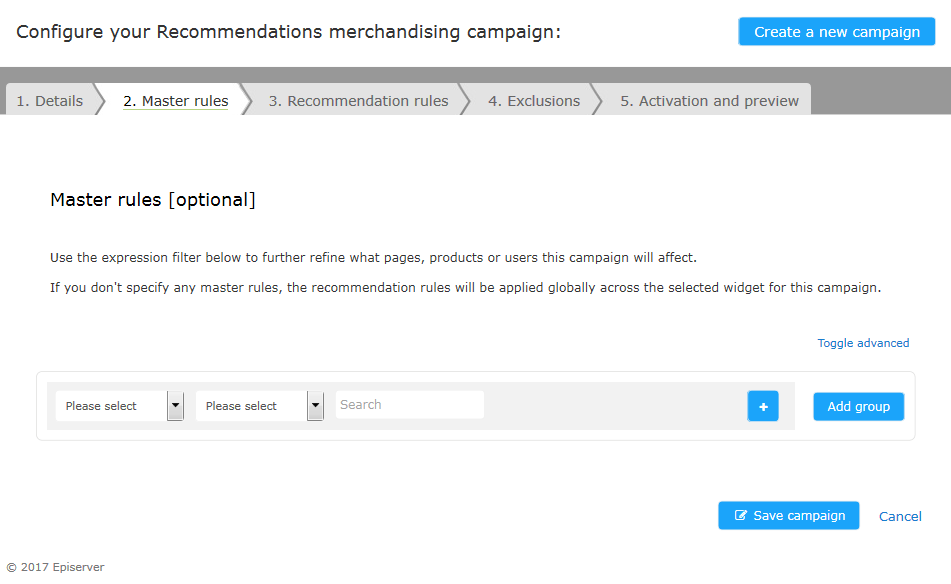Toggle advanced options link

pyautogui.click(x=863, y=343)
